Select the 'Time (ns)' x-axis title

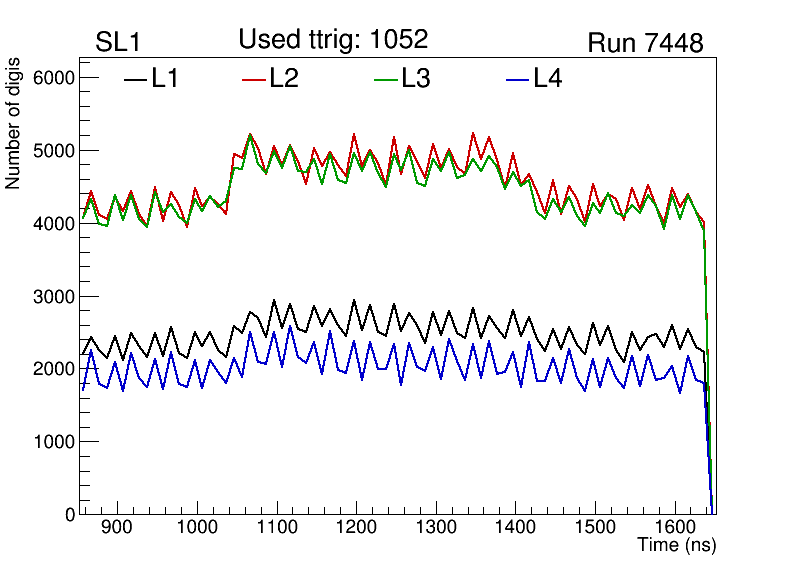pos(677,546)
